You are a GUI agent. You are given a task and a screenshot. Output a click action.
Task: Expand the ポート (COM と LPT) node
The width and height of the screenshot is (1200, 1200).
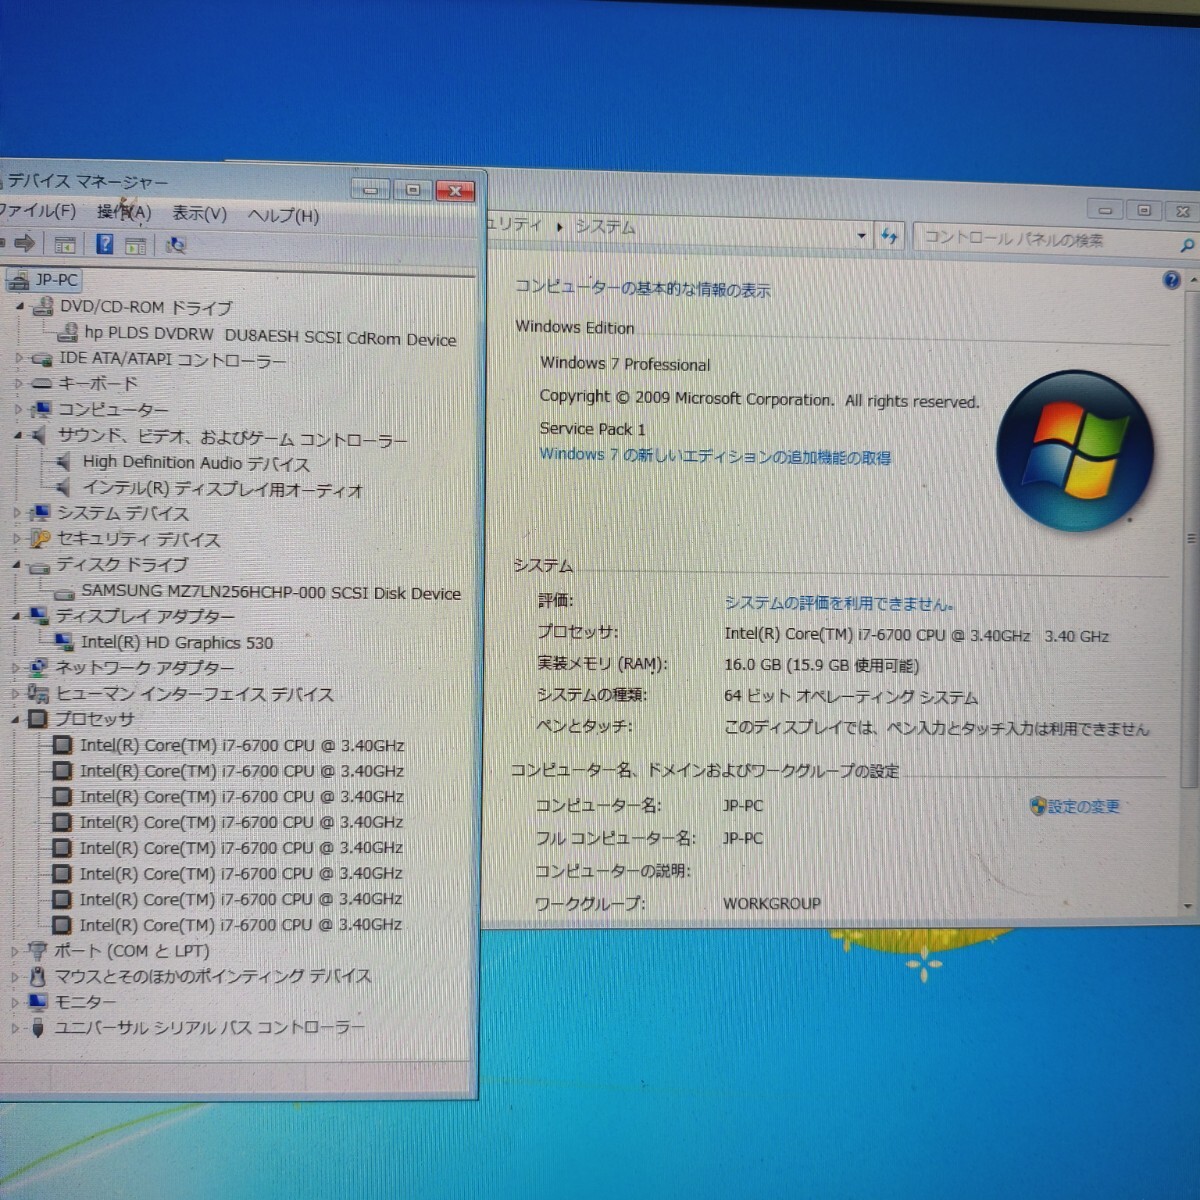pyautogui.click(x=15, y=951)
